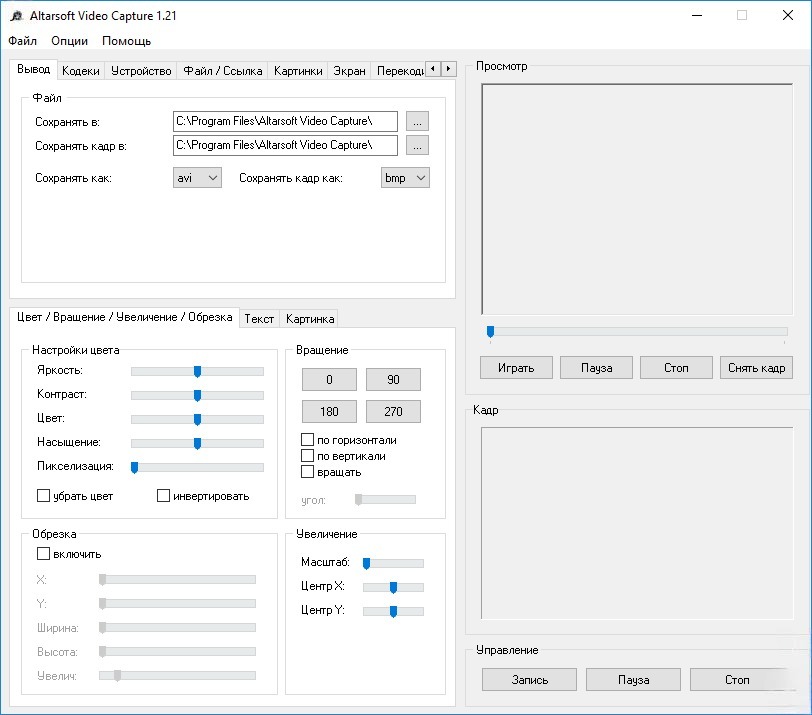812x715 pixels.
Task: Click the Контраст slider
Action: [197, 395]
